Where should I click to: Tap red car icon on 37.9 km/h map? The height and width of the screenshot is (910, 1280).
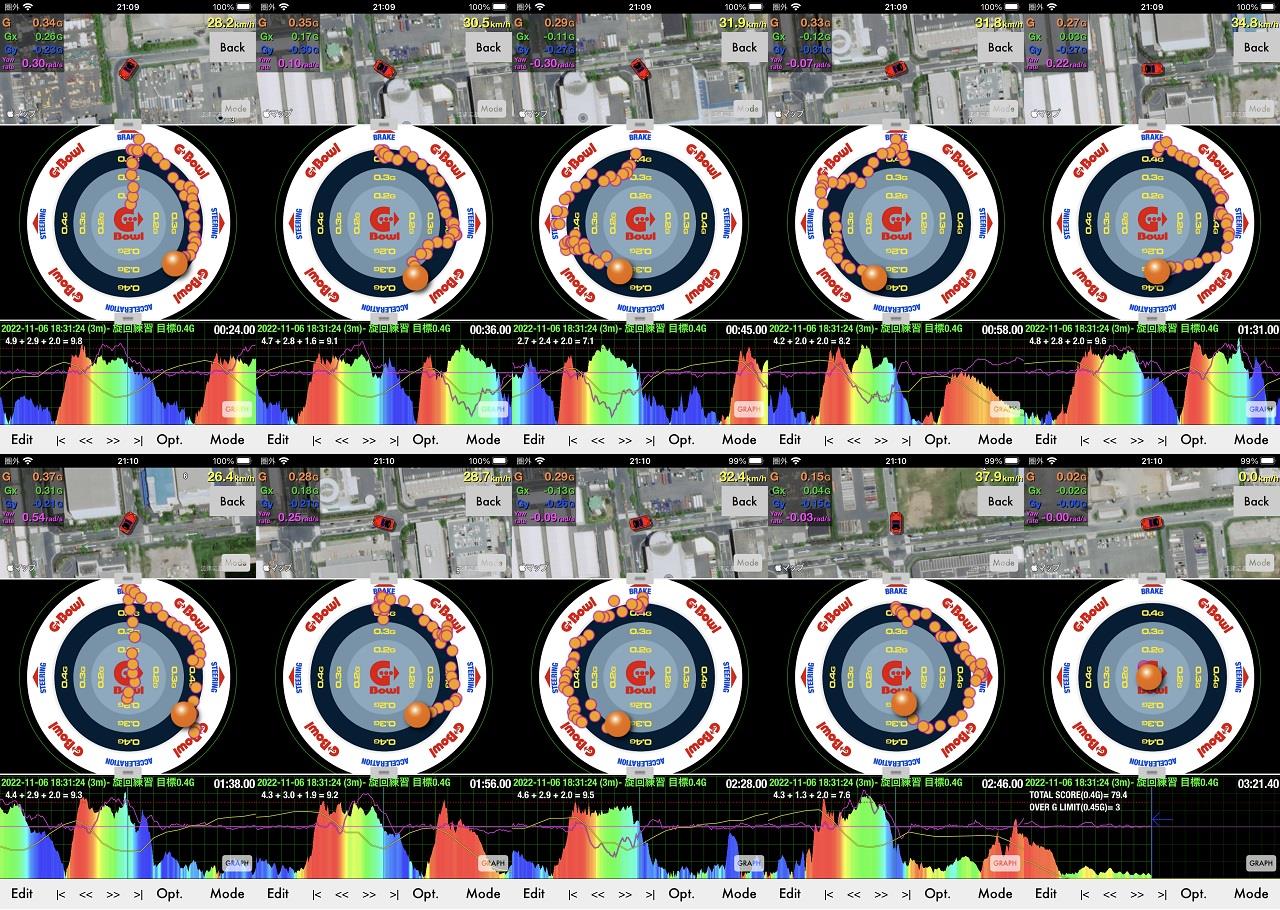[x=896, y=523]
